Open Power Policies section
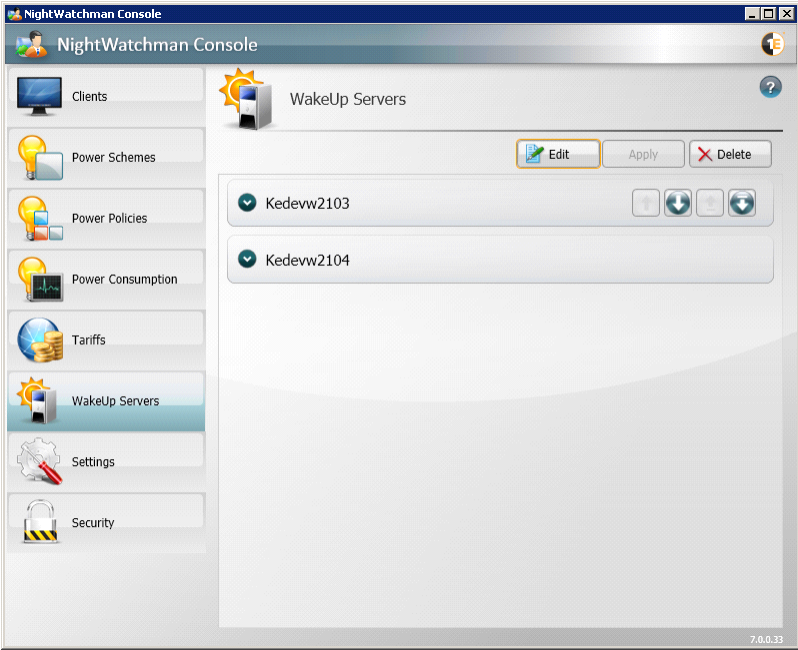 point(105,219)
